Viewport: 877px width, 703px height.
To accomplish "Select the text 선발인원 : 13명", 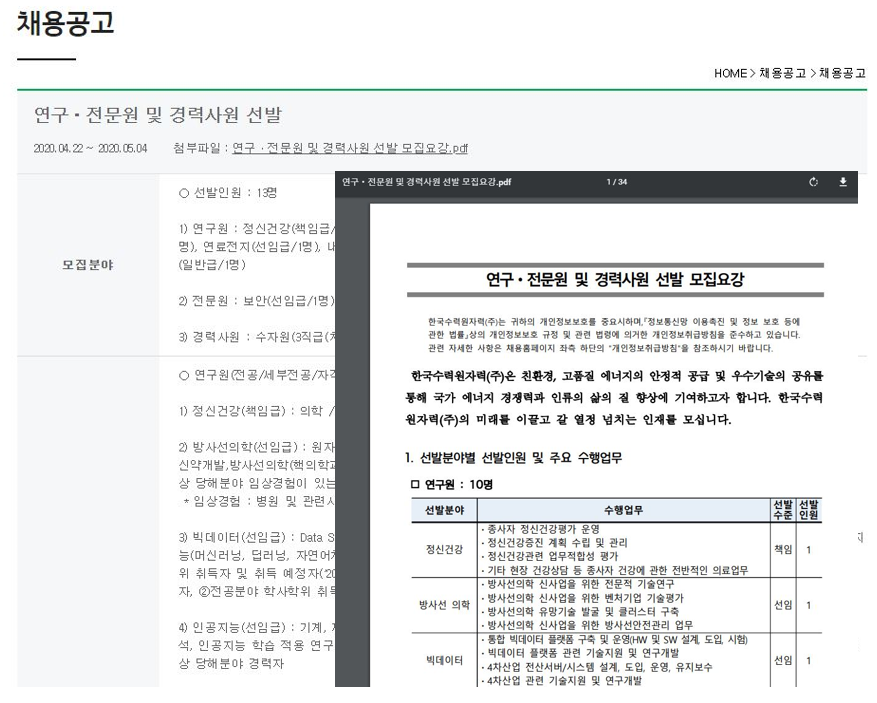I will click(235, 193).
